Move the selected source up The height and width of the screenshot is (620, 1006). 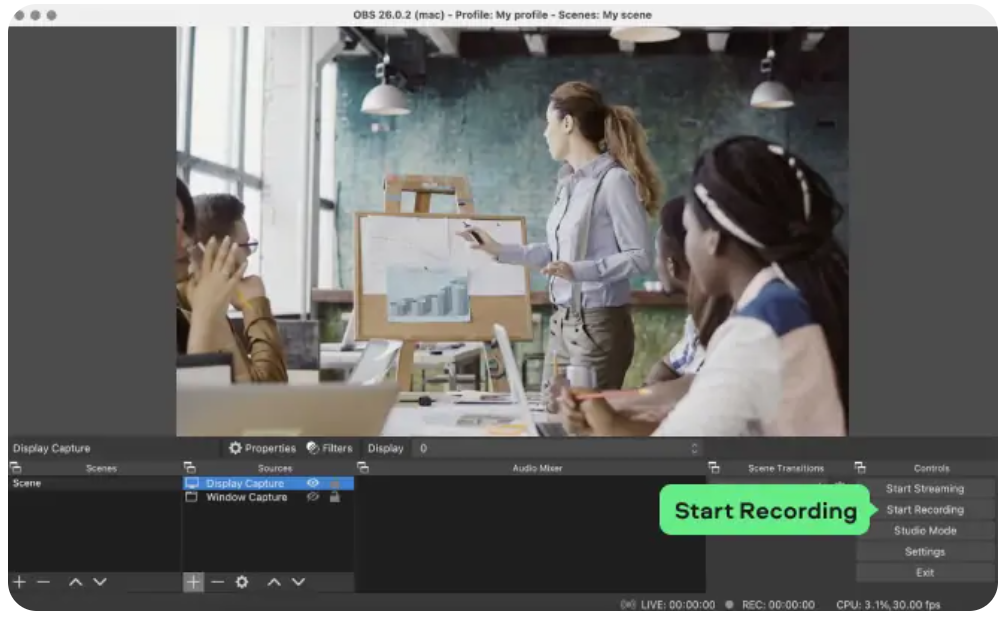(x=274, y=582)
